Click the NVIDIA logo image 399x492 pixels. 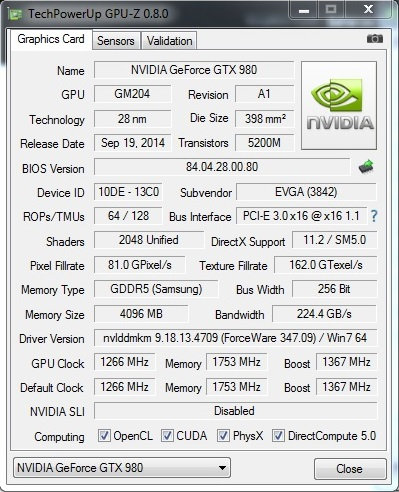[339, 105]
